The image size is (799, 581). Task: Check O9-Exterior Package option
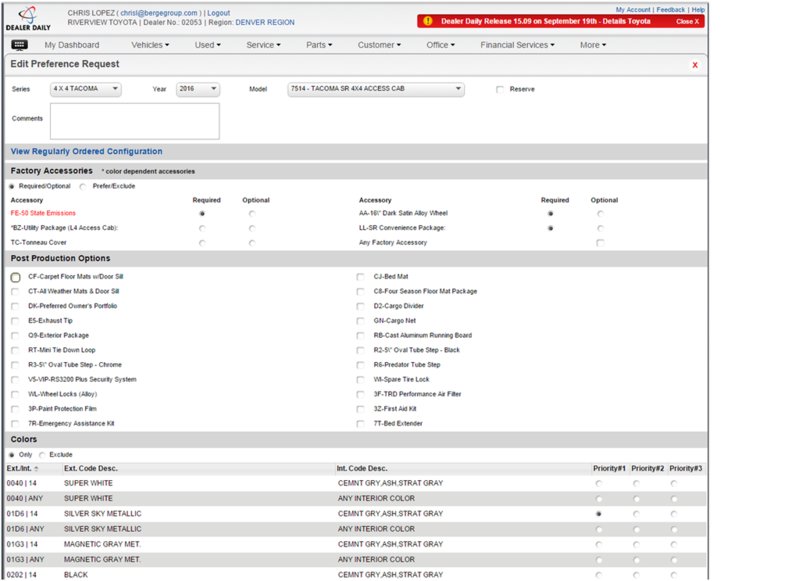[15, 335]
